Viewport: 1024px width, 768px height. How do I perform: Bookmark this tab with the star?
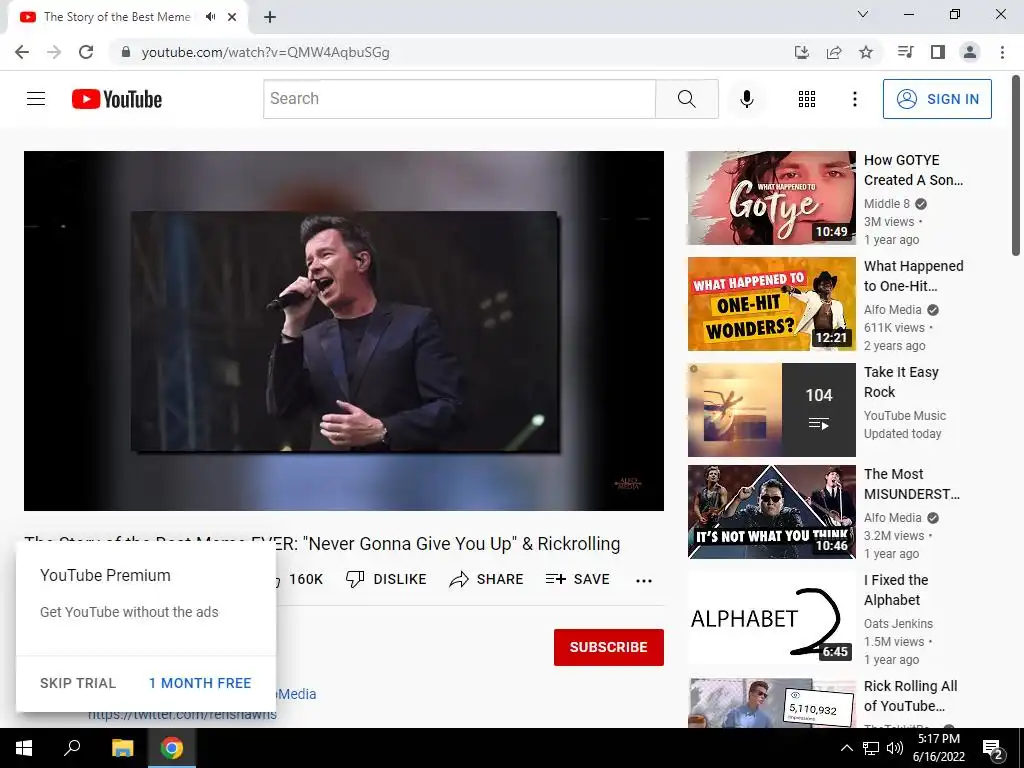[866, 52]
